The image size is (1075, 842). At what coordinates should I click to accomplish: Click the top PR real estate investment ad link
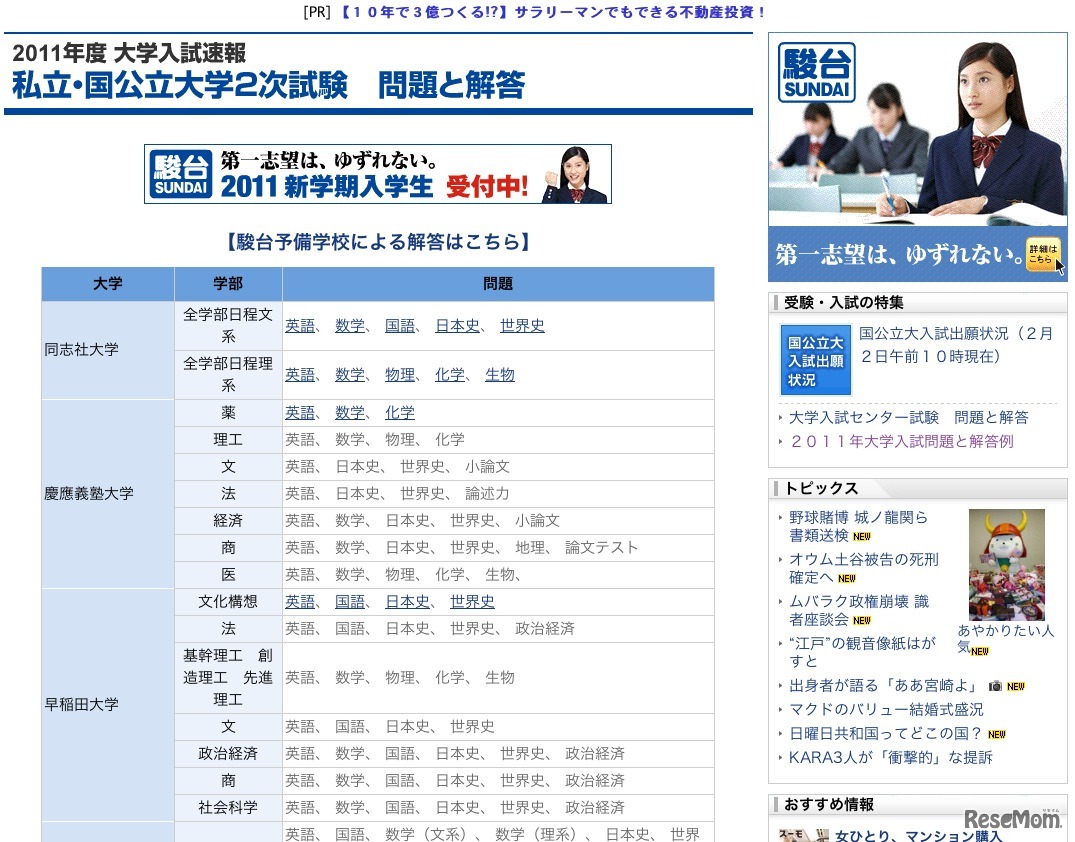tap(553, 12)
